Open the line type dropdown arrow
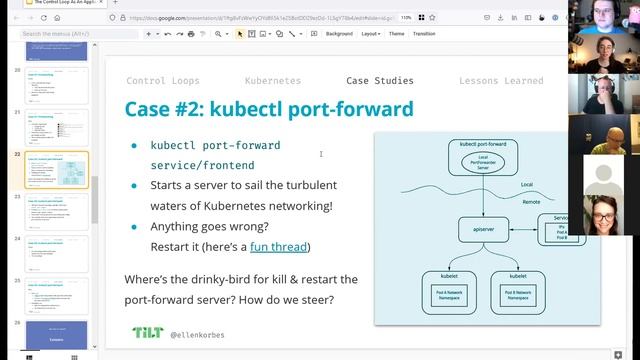This screenshot has width=640, height=360. pos(301,34)
